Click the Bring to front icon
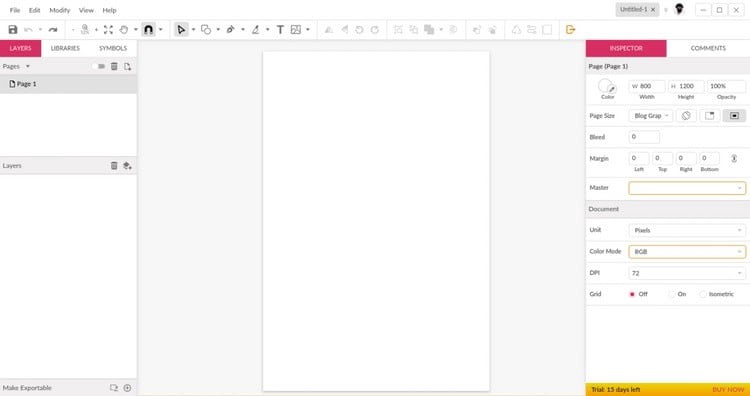Screen dimensions: 750x396 coord(477,30)
